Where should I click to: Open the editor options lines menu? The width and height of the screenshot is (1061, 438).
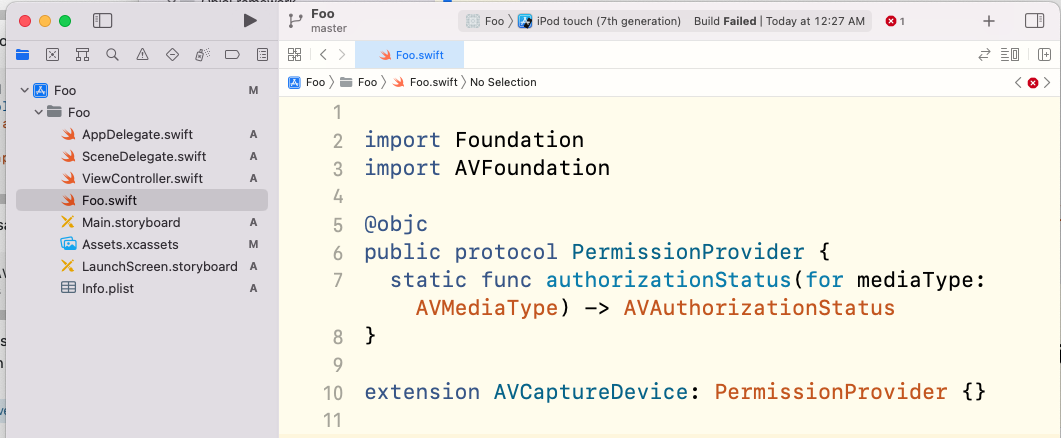tap(1010, 55)
